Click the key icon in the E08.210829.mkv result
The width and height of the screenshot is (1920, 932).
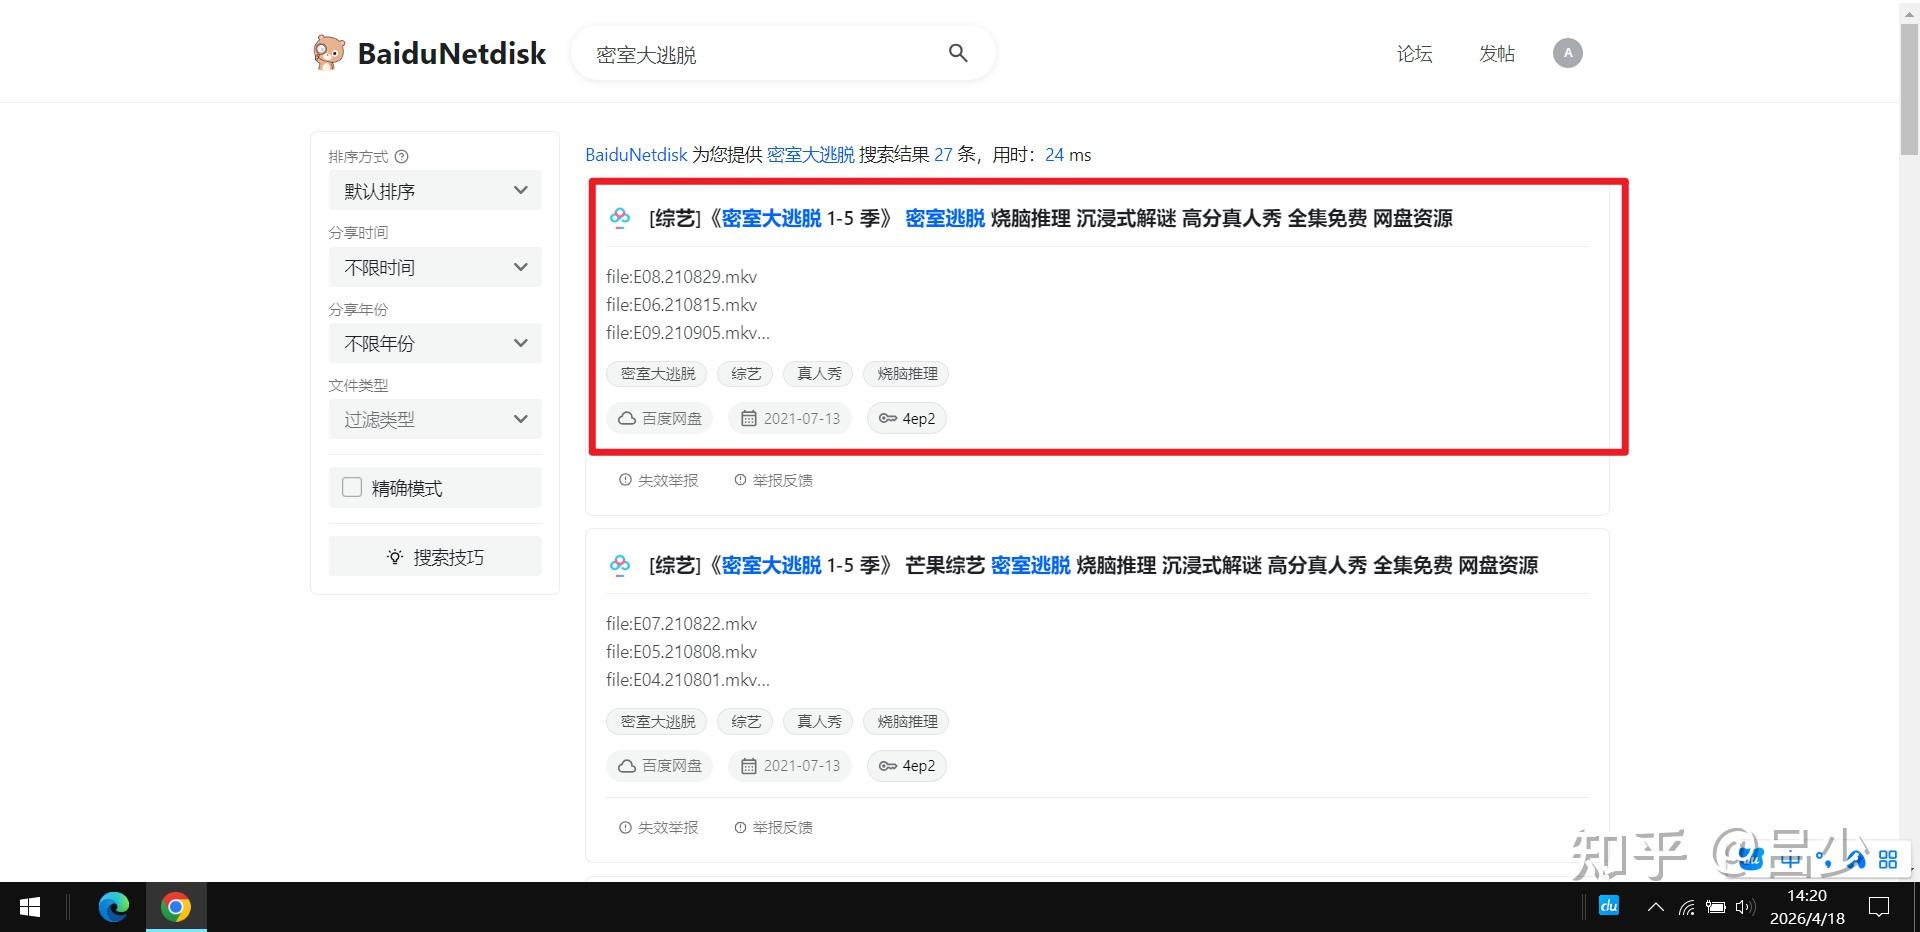tap(887, 418)
